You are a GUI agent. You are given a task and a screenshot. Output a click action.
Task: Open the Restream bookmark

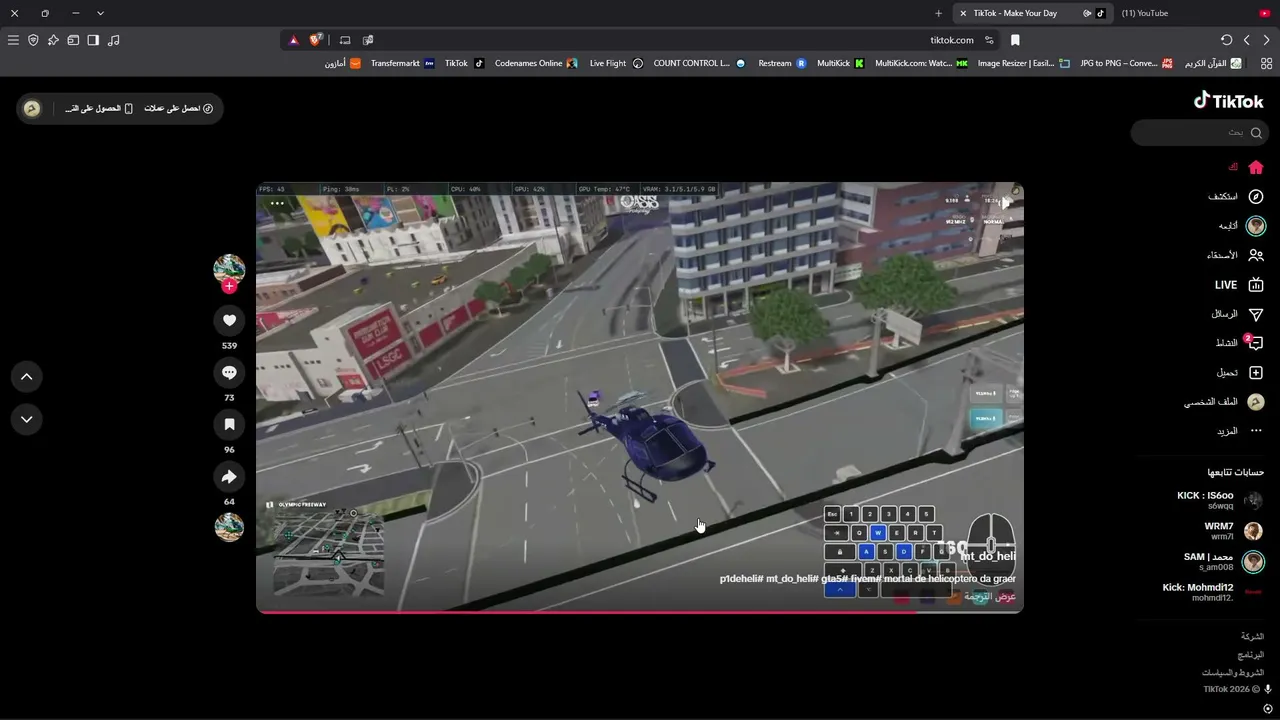tap(782, 63)
